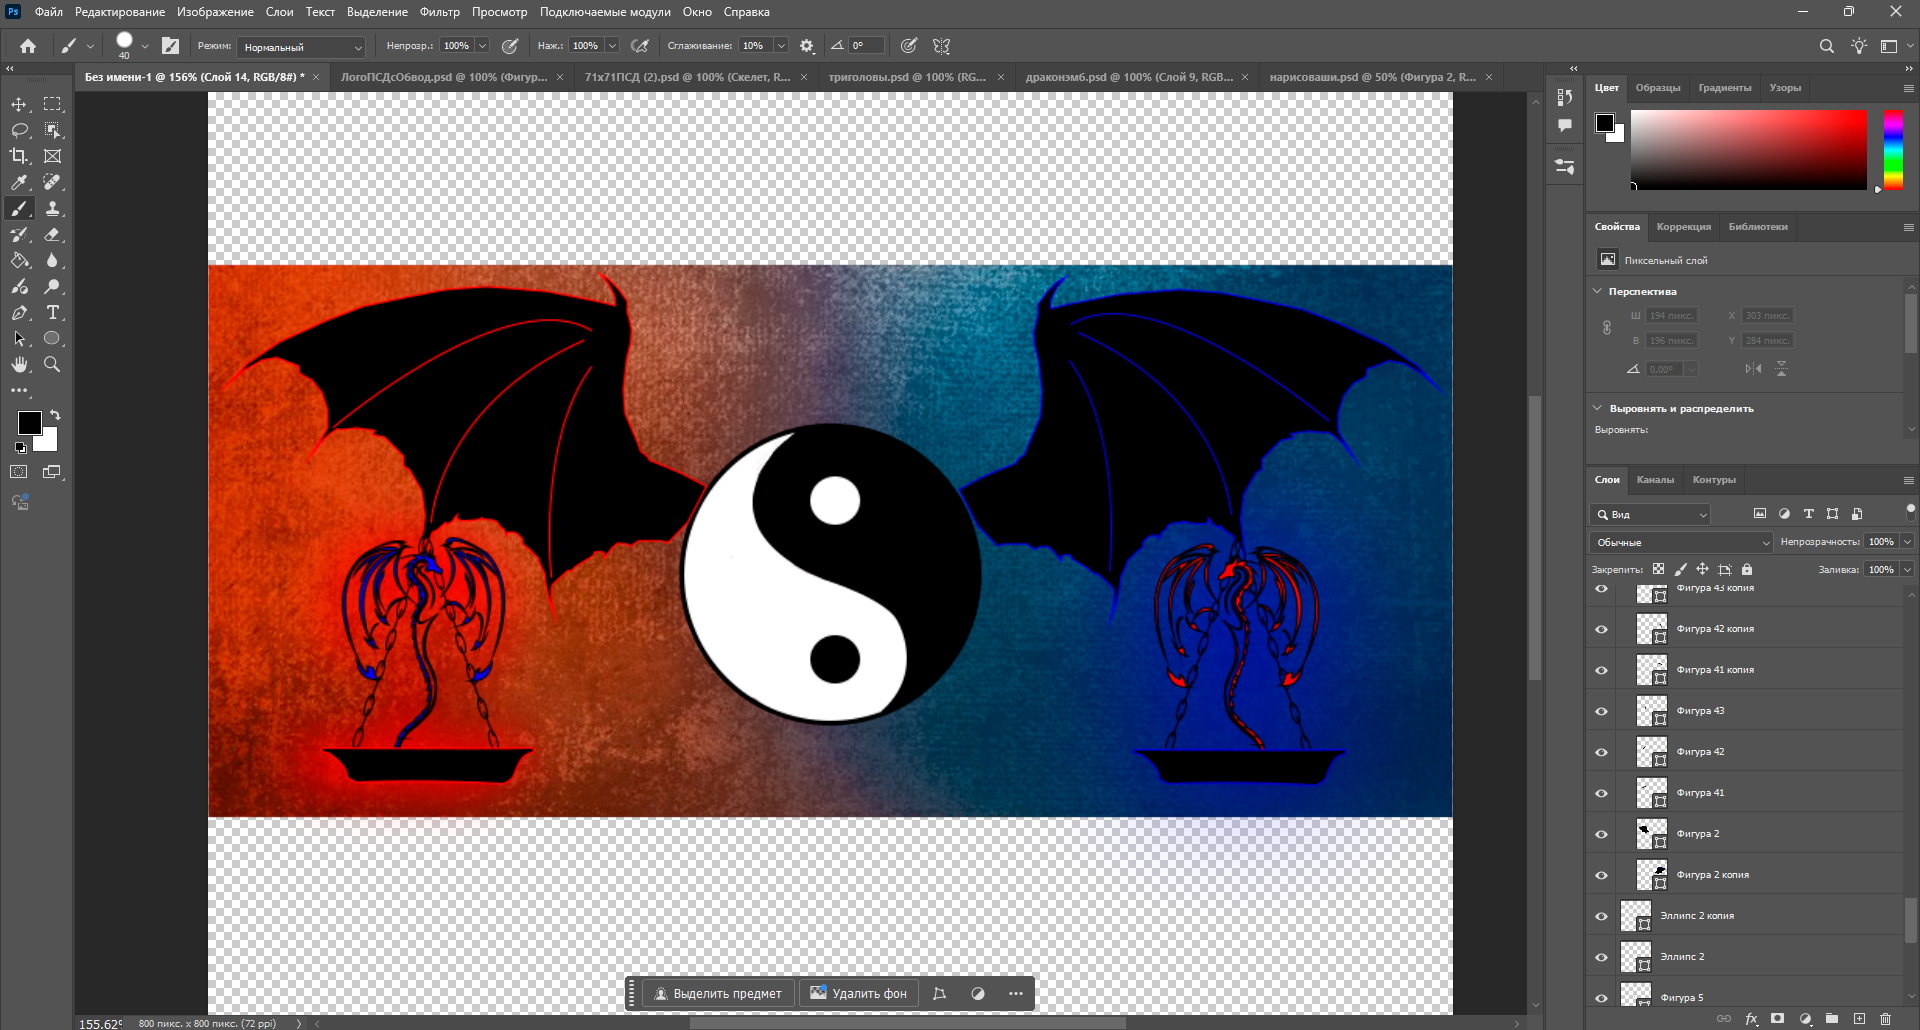Create new layer with plus icon
The height and width of the screenshot is (1030, 1920).
1859,1019
